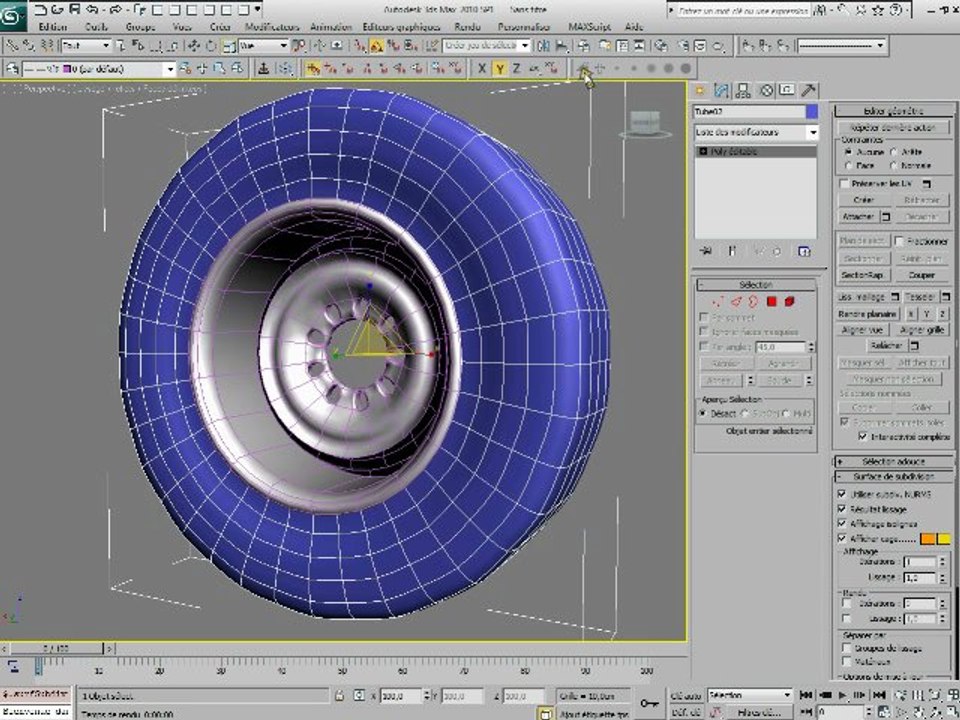The width and height of the screenshot is (960, 720).
Task: Click the Play animation button
Action: coord(842,695)
